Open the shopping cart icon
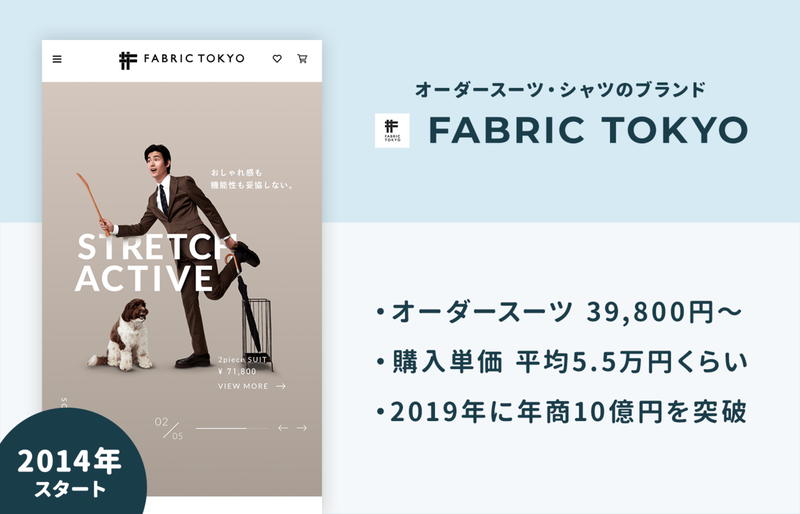The height and width of the screenshot is (514, 800). pyautogui.click(x=302, y=59)
